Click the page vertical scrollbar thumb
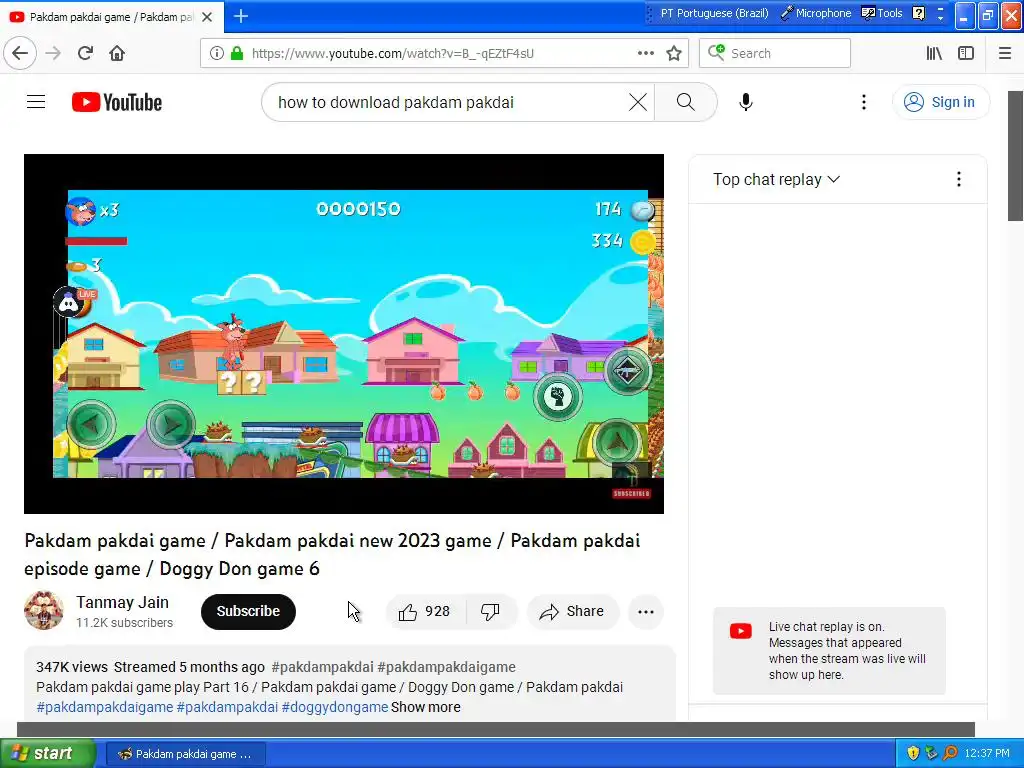 [x=1016, y=155]
